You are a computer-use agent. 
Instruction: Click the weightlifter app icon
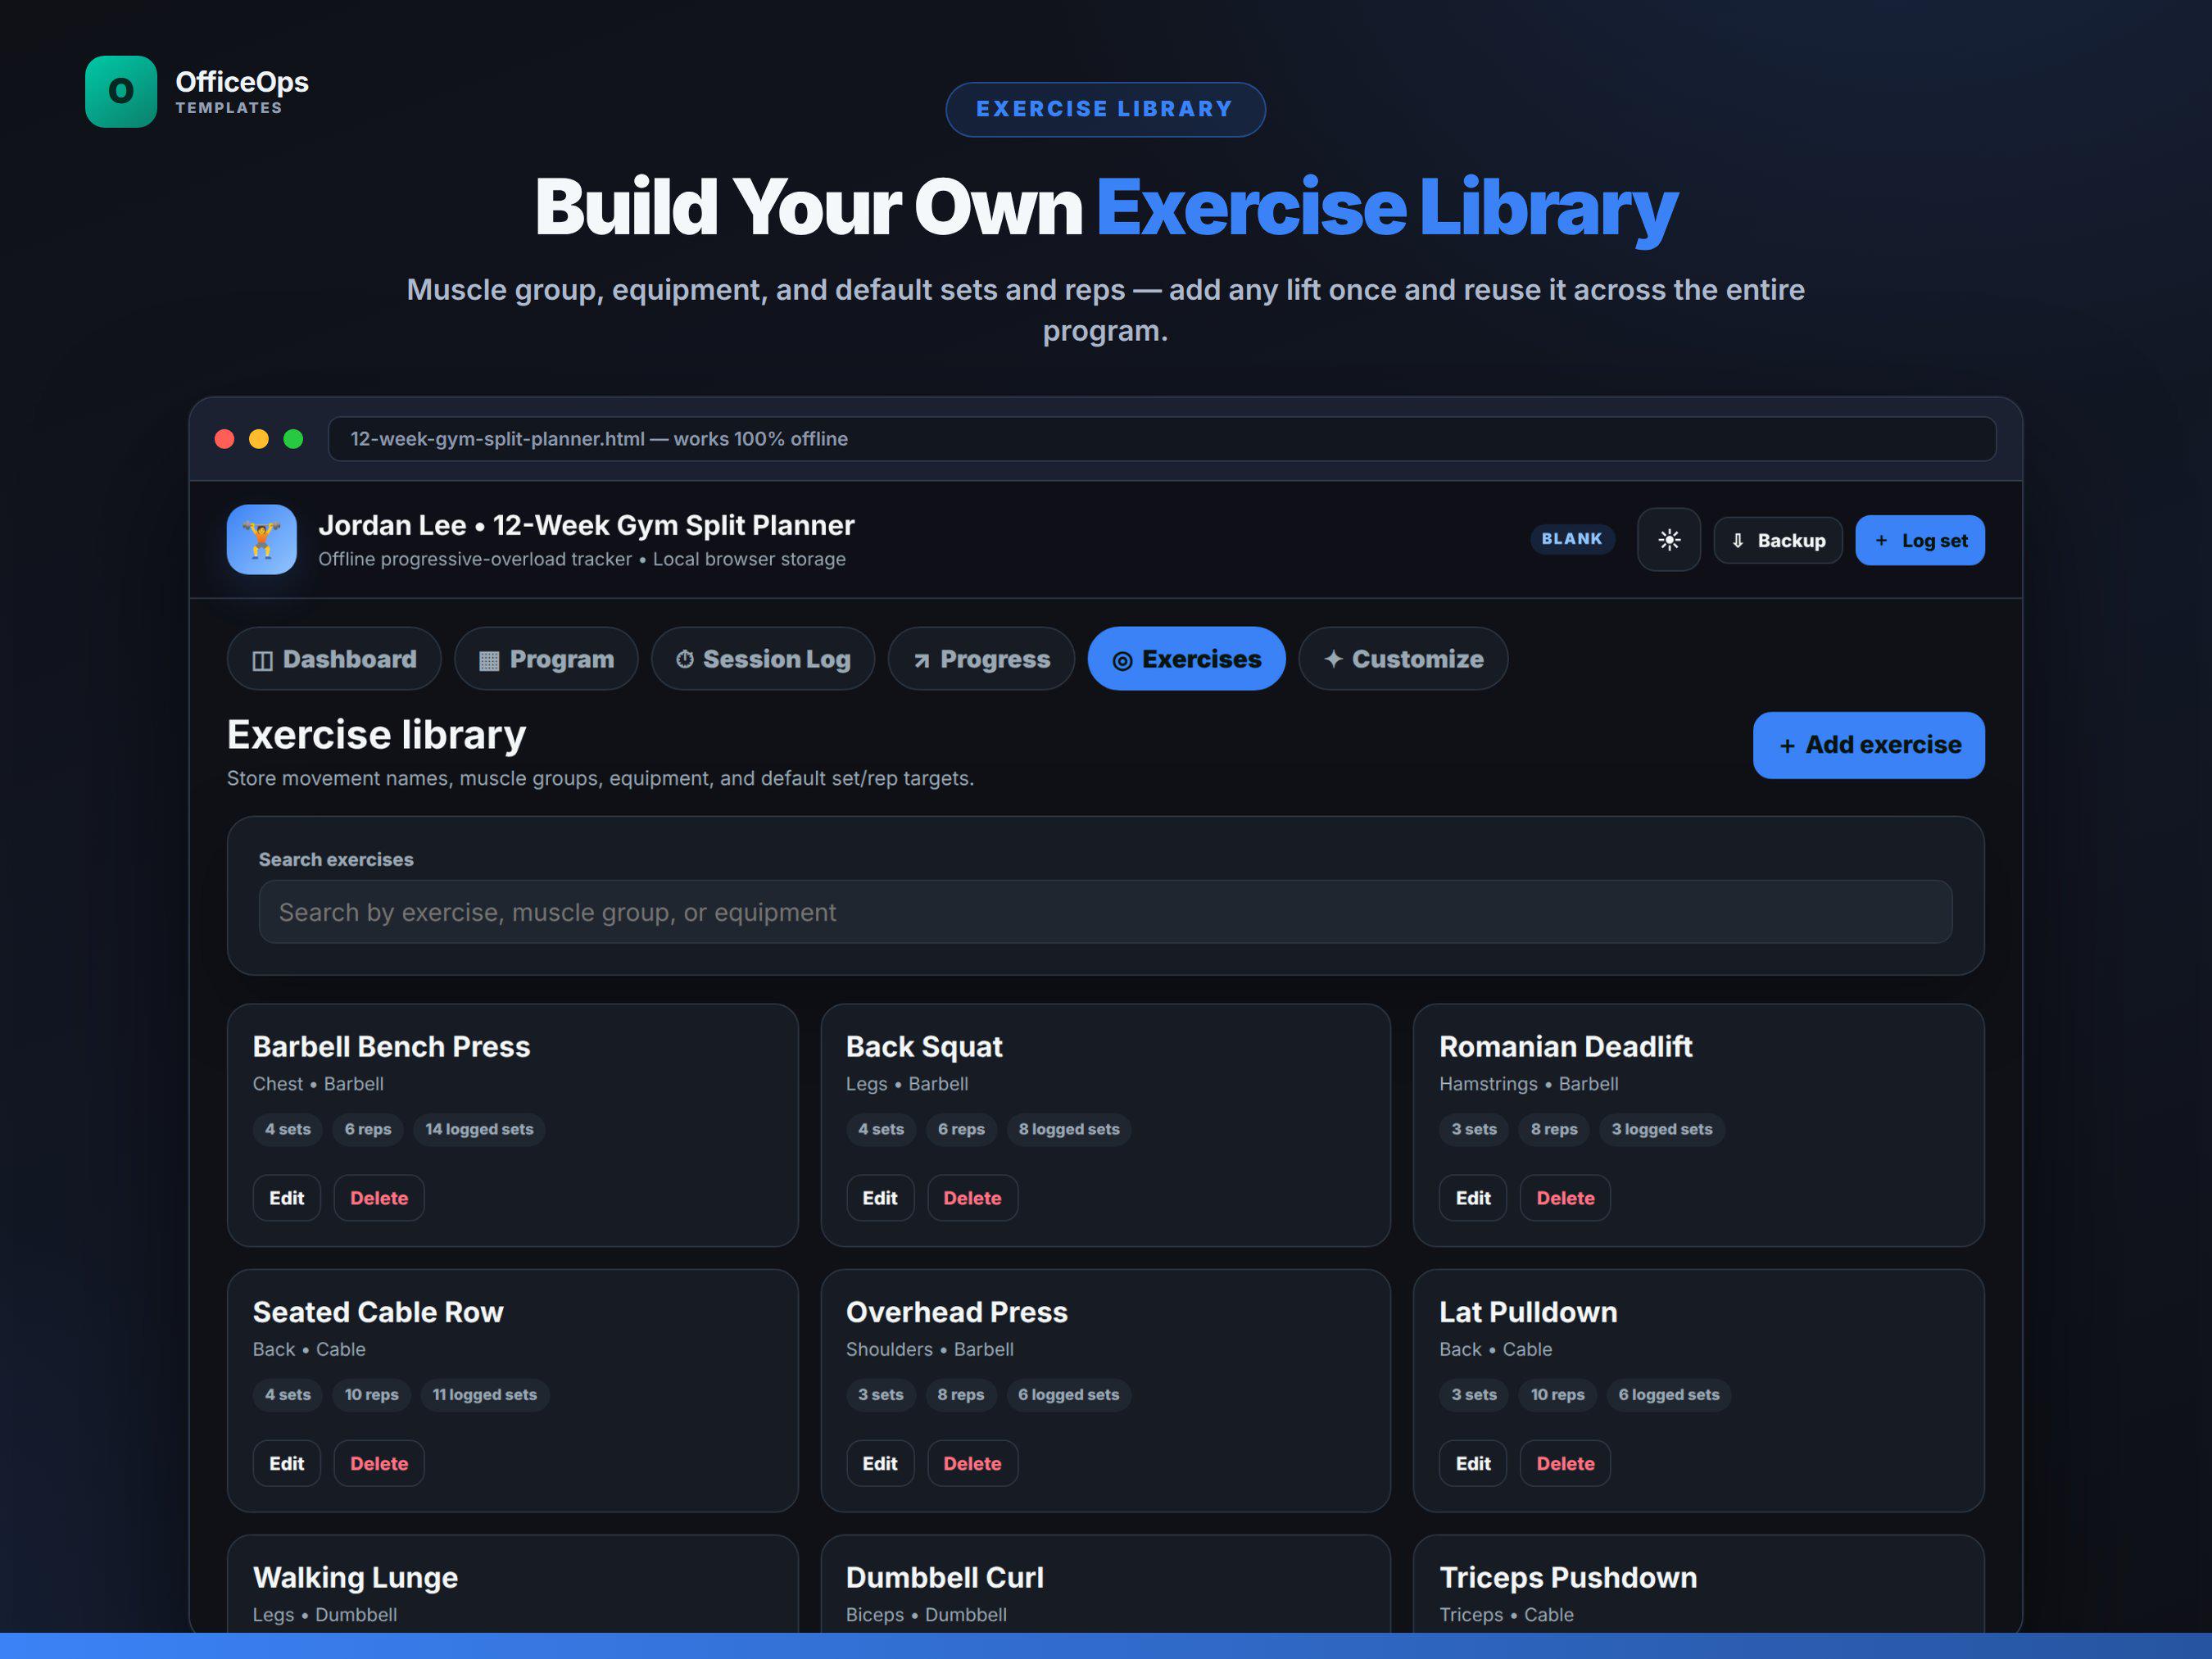coord(262,539)
